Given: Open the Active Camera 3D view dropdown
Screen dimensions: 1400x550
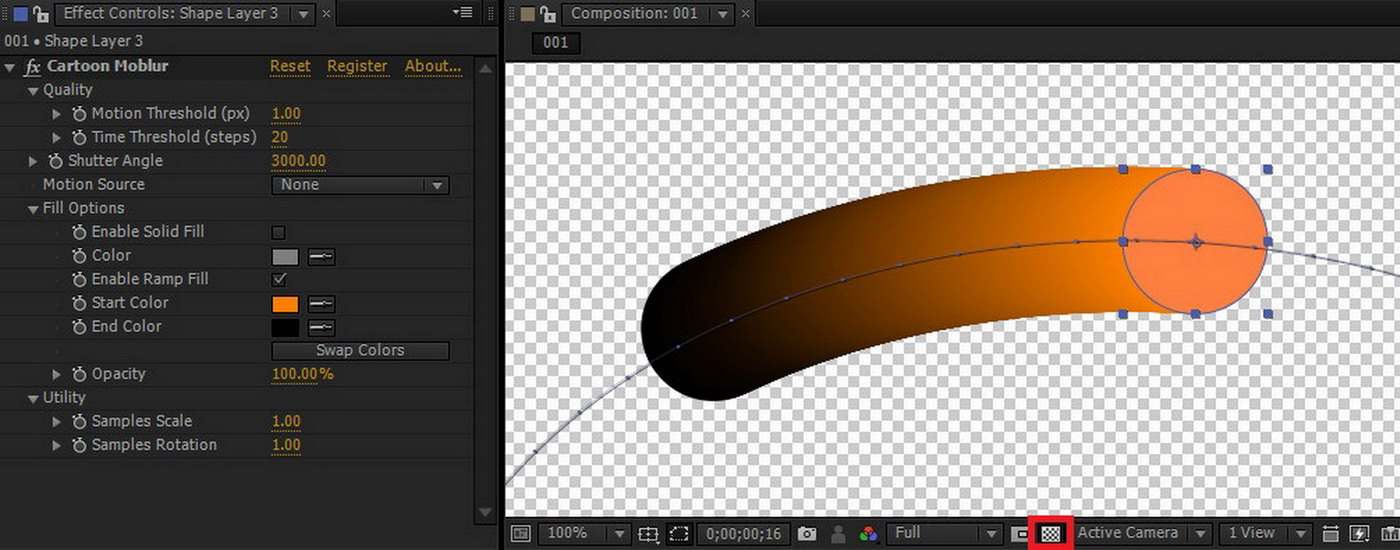Looking at the screenshot, I should 1142,534.
